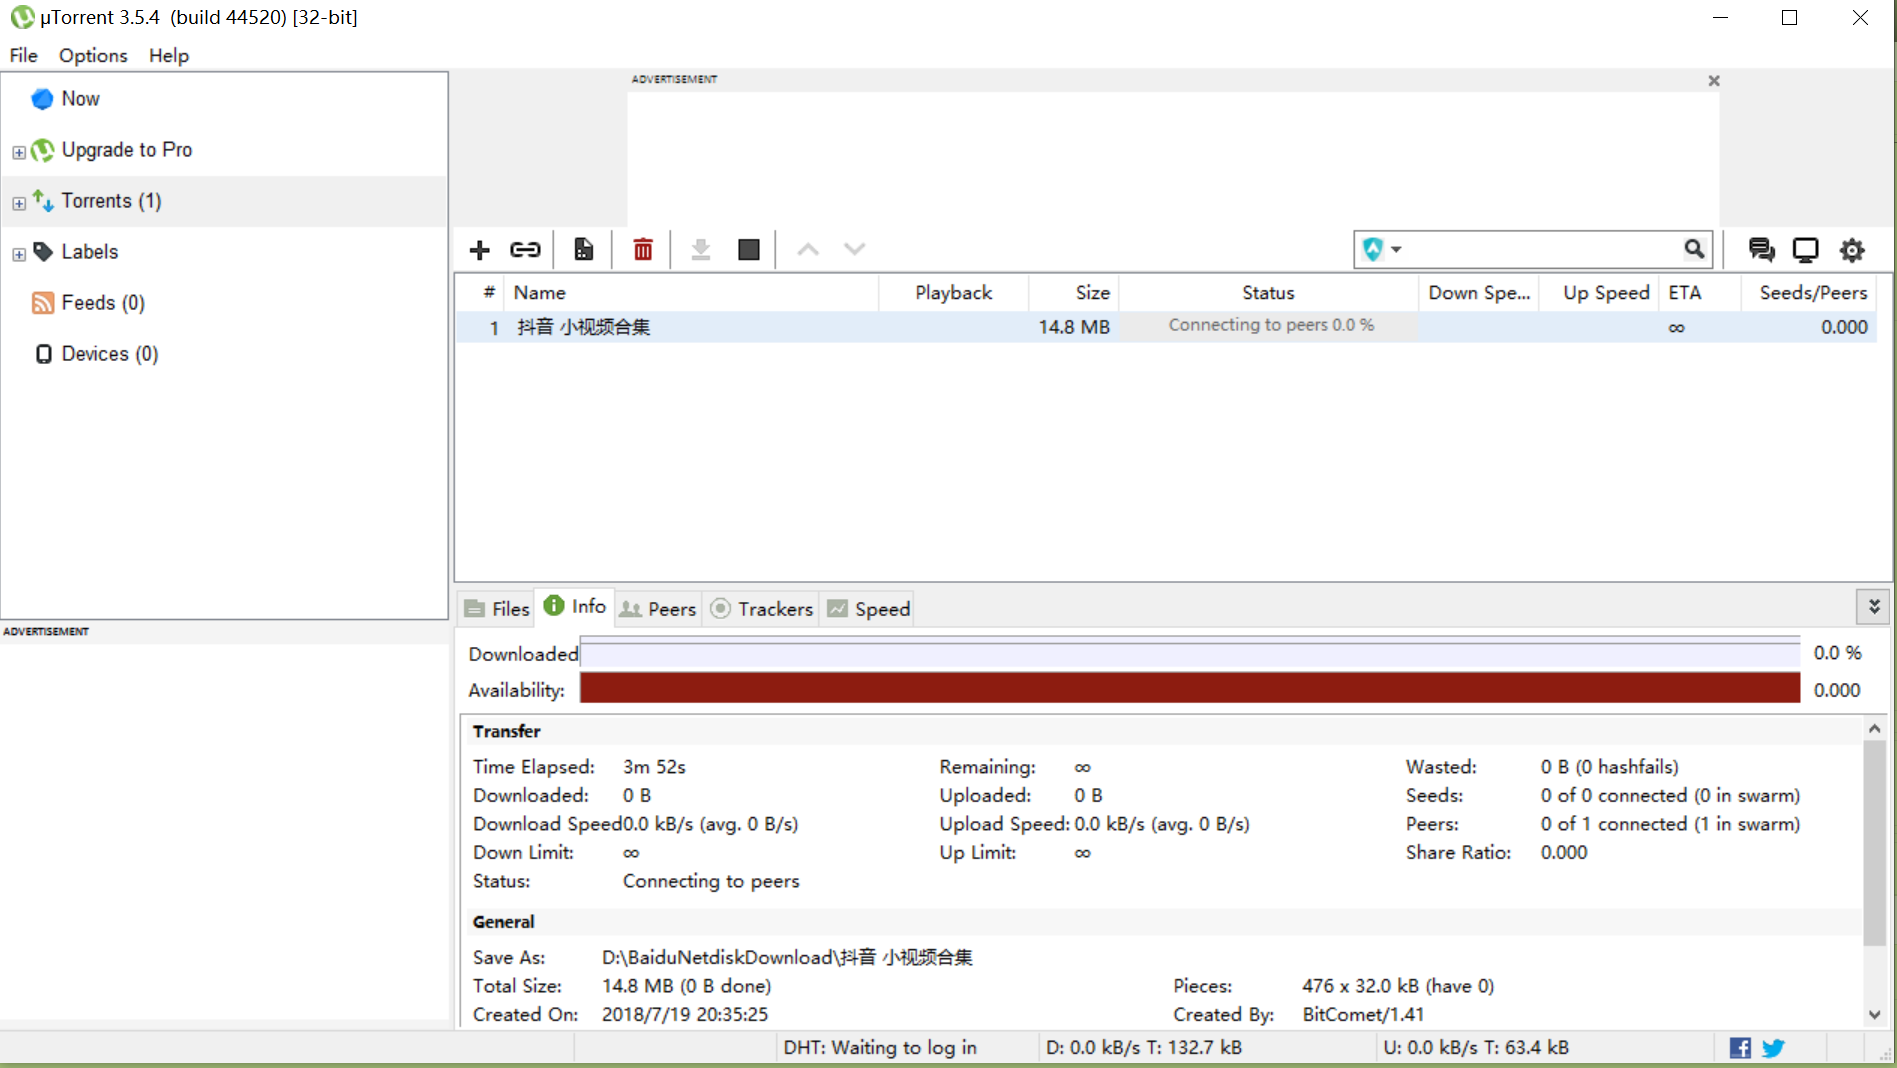Open Preferences gear icon

[x=1852, y=250]
